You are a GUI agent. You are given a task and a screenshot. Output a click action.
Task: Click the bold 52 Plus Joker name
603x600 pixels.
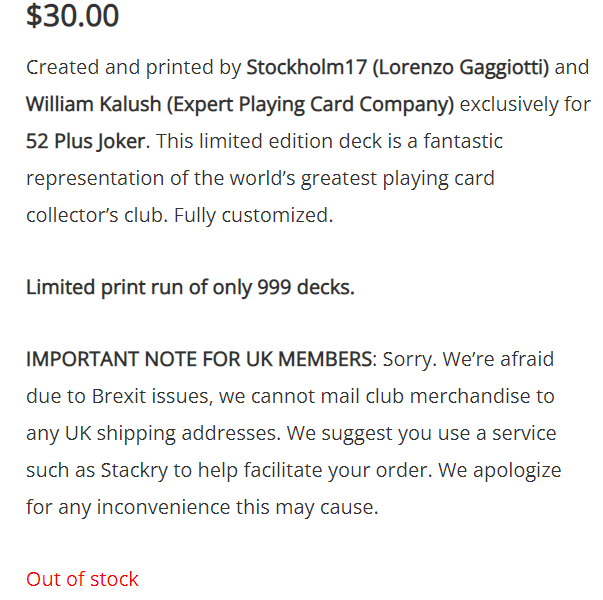[x=86, y=141]
